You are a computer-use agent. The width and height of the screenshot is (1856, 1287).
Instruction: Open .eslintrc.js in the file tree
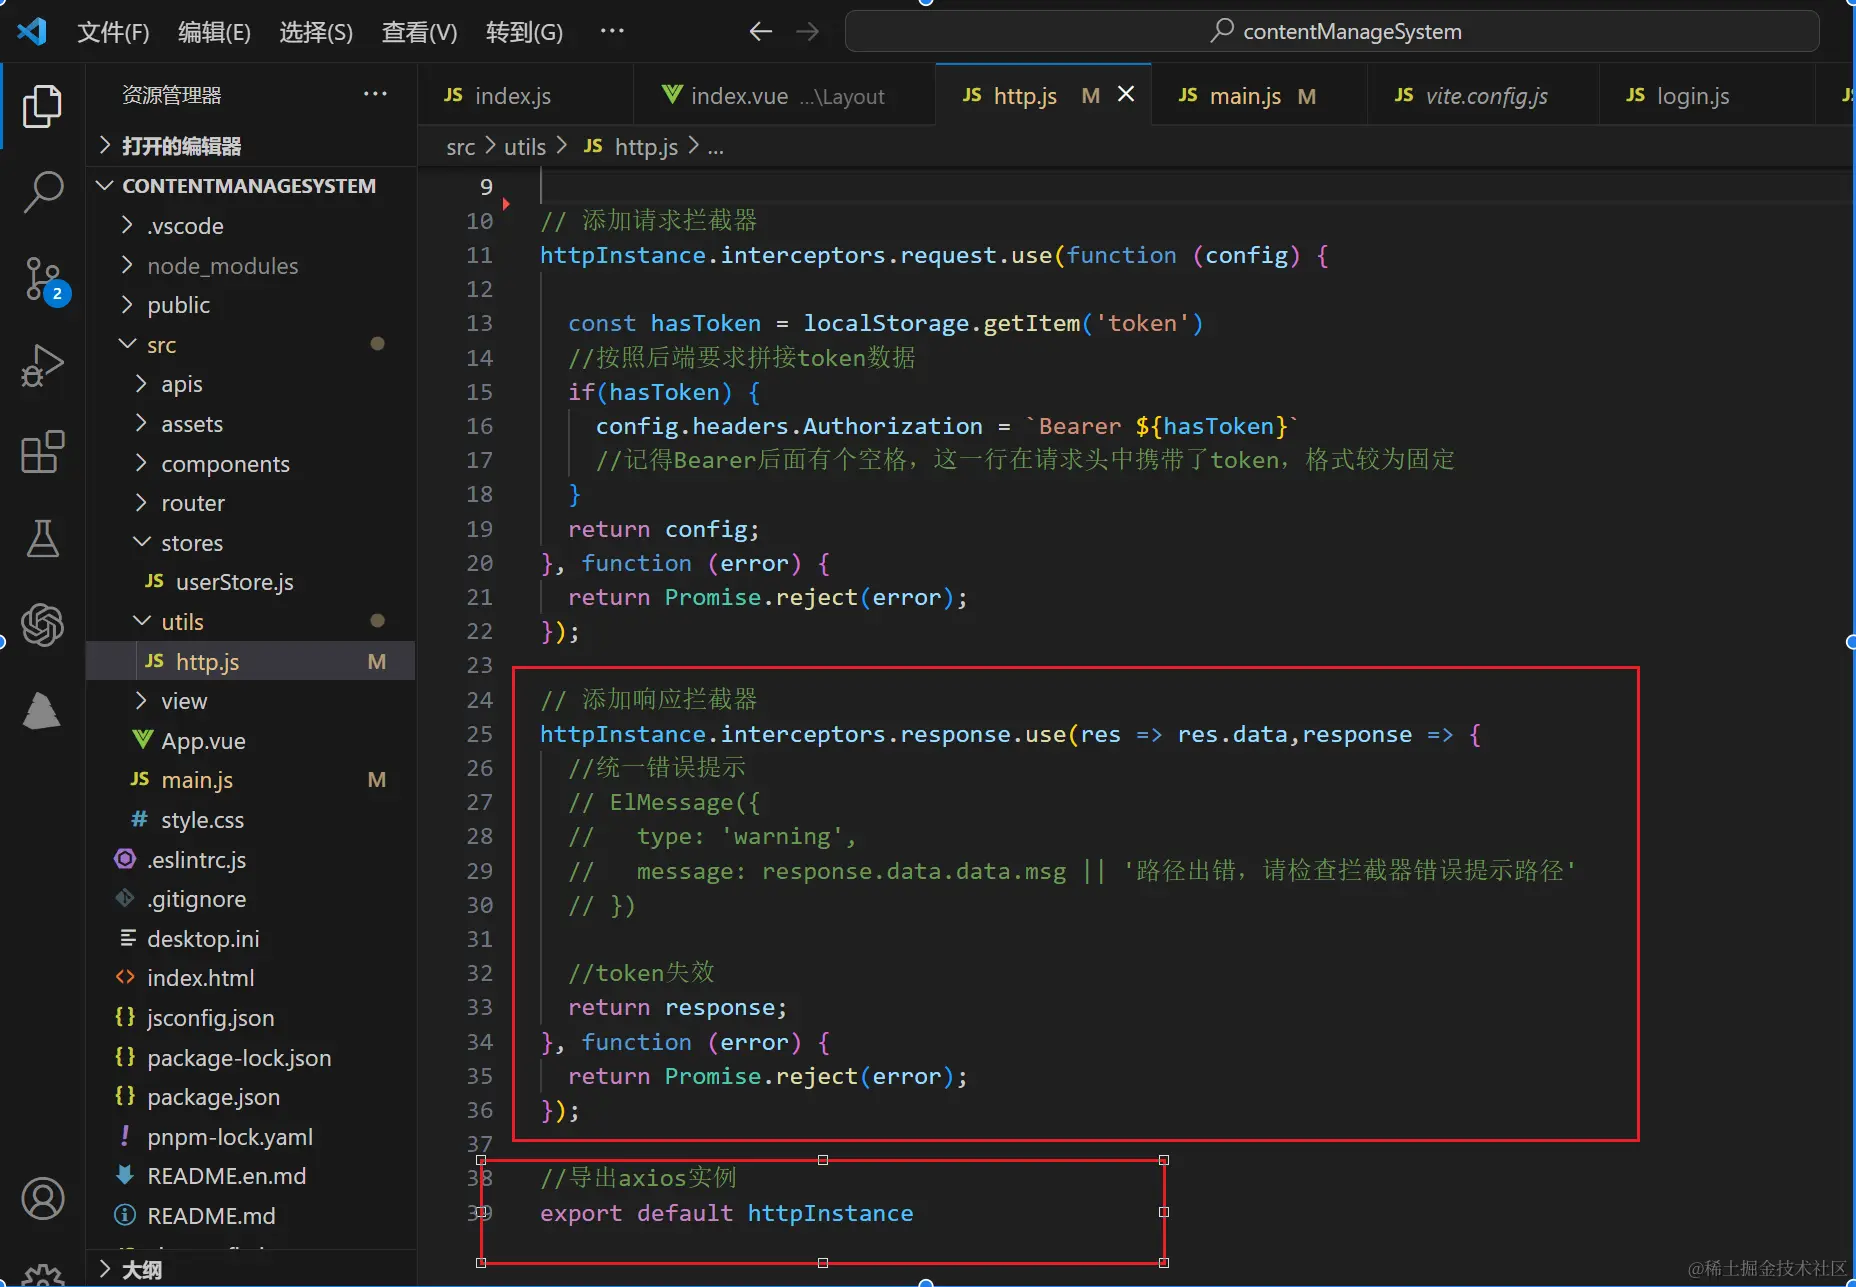[x=250, y=860]
